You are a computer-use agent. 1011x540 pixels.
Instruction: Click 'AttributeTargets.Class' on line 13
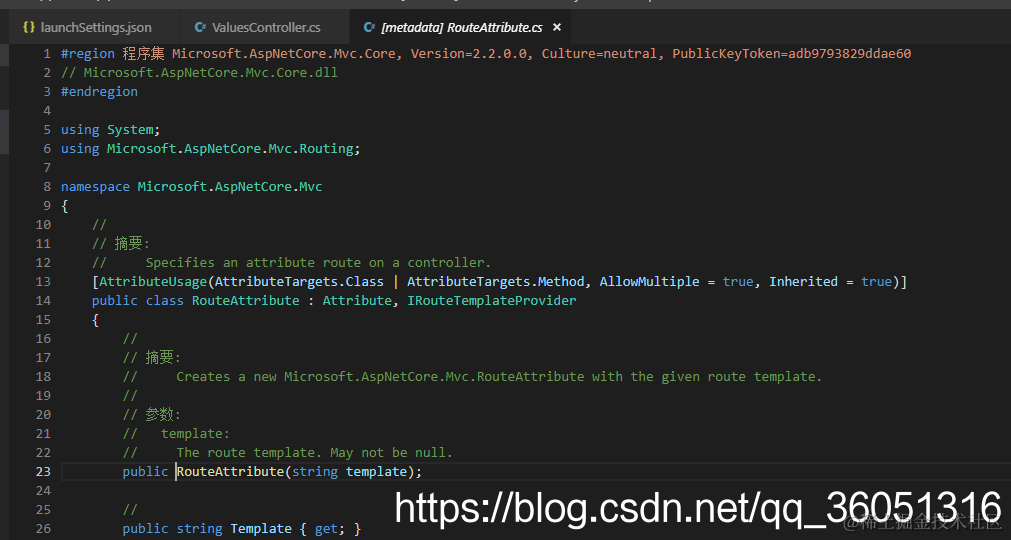pos(299,282)
